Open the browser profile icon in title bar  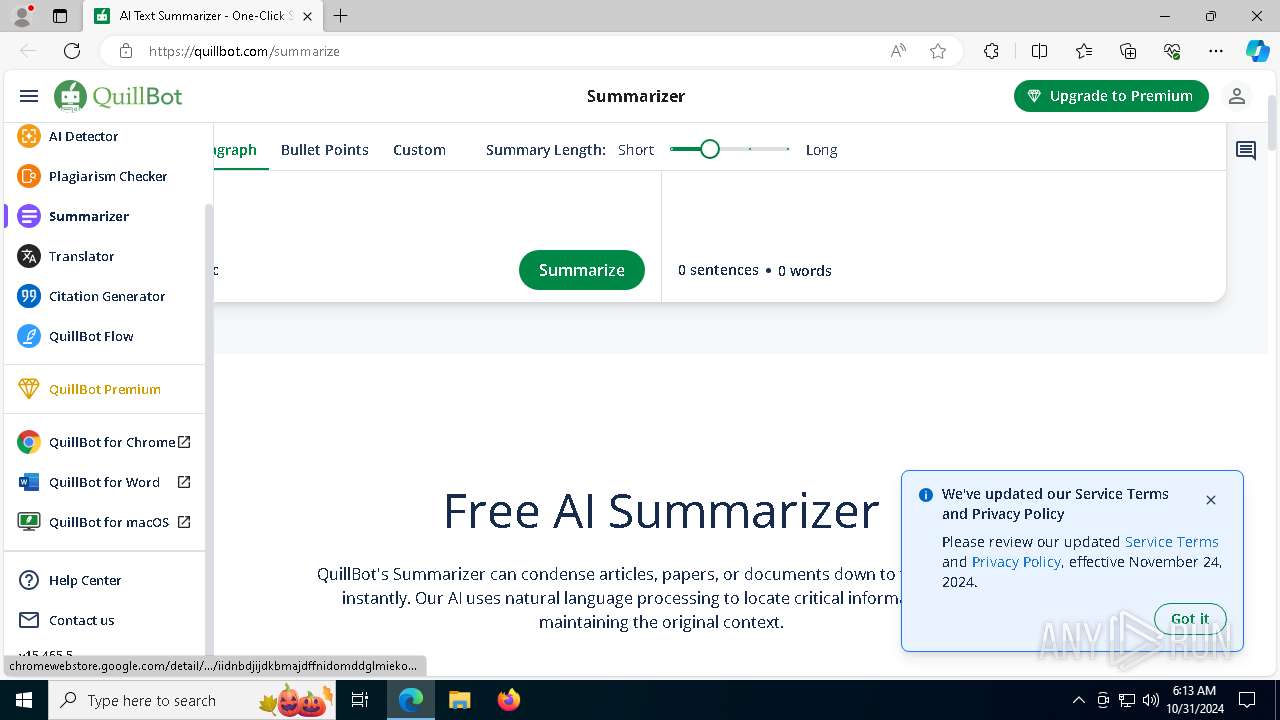pos(22,16)
